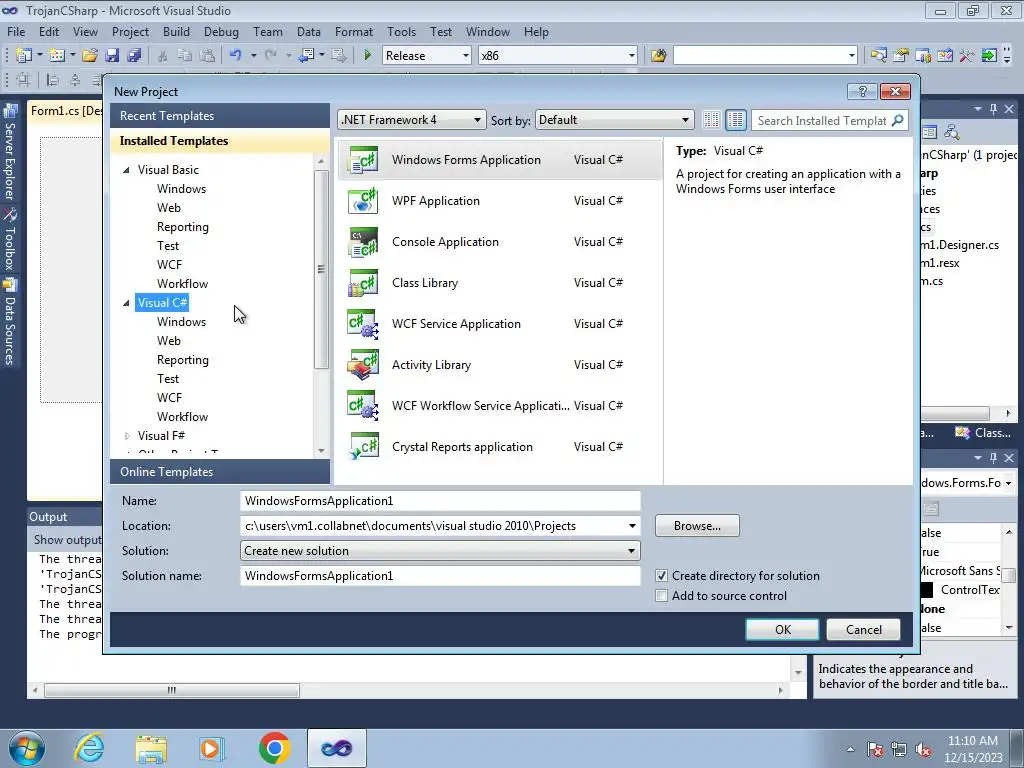Viewport: 1024px width, 768px height.
Task: Open the Sort by Default dropdown
Action: pyautogui.click(x=614, y=120)
